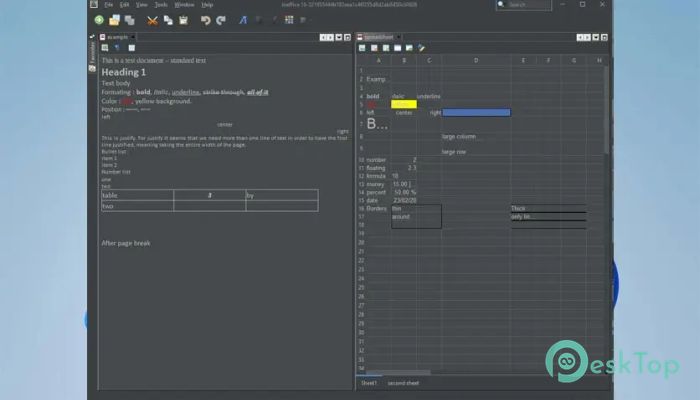This screenshot has height=400, width=700.
Task: Select the spreadsheet document tab
Action: pos(379,37)
